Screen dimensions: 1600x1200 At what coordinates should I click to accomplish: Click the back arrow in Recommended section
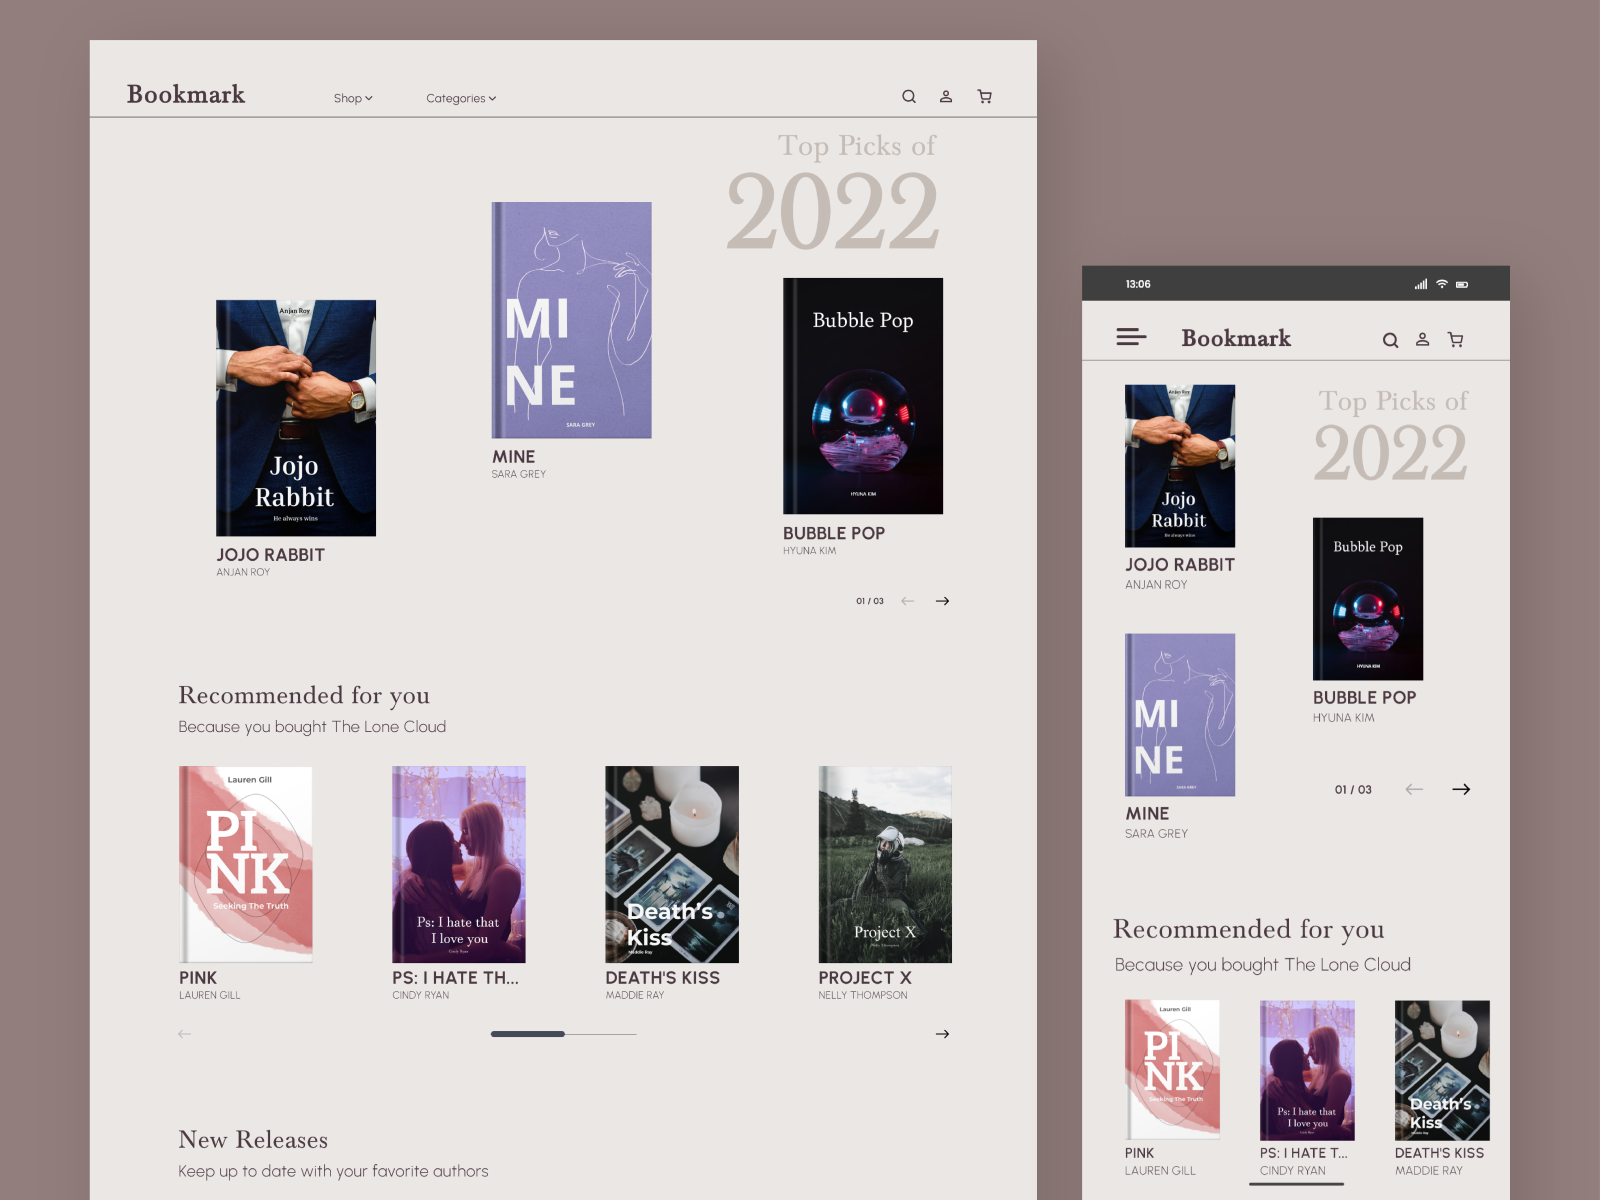184,1034
